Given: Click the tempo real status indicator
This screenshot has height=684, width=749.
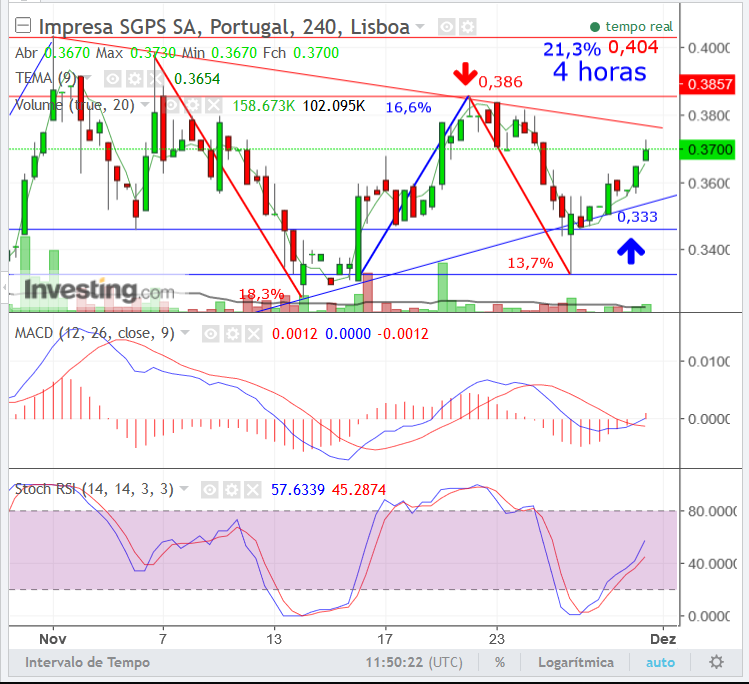Looking at the screenshot, I should 631,27.
